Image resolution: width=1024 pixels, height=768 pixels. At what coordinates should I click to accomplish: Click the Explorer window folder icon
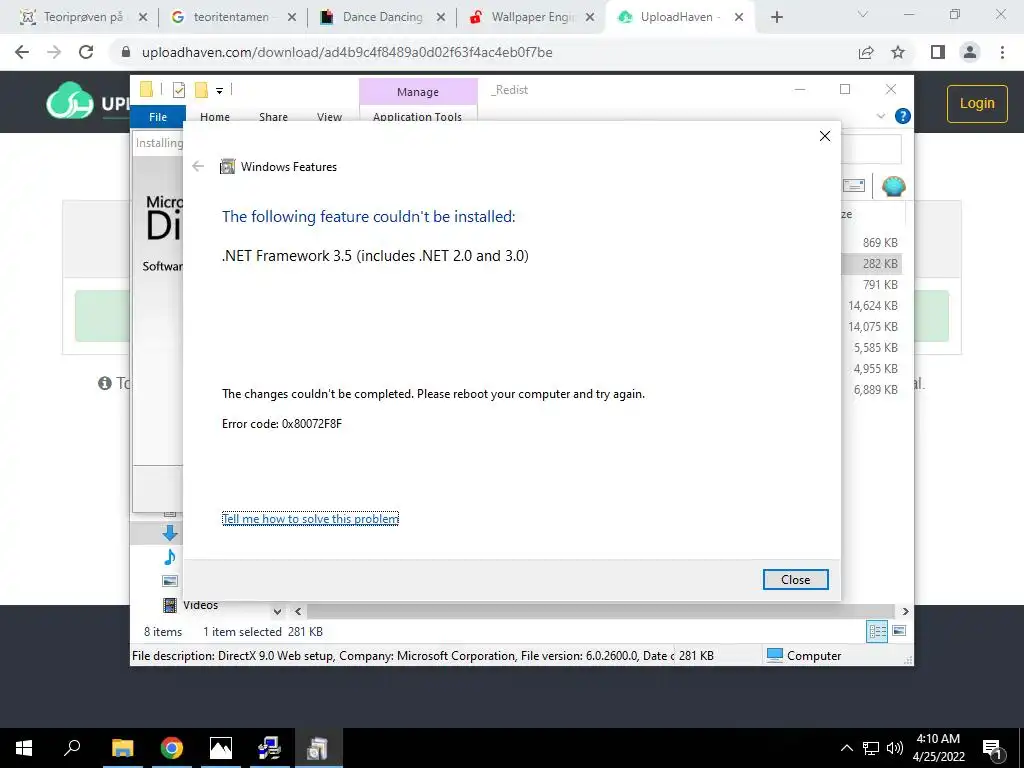tap(146, 89)
